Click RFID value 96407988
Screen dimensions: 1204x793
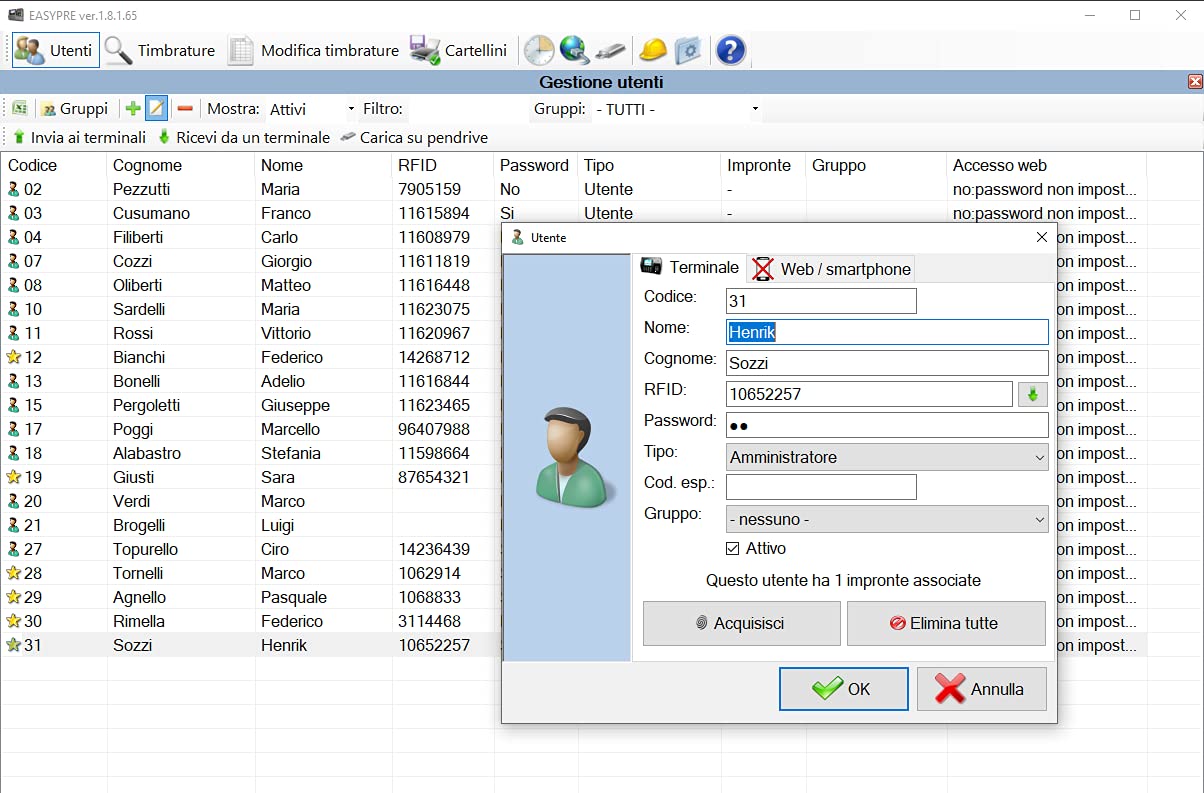pos(434,429)
